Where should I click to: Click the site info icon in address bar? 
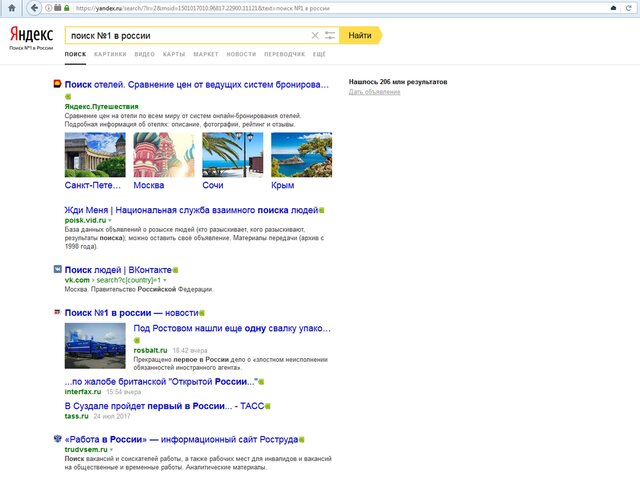(48, 8)
